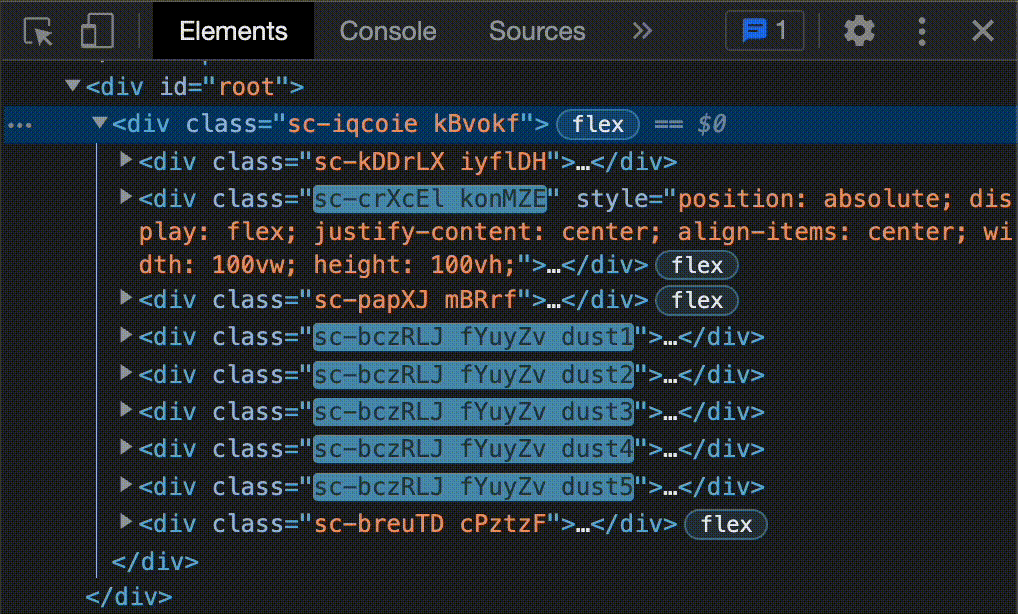Select the highlighted sc-crXcEl konMZE class

[430, 199]
